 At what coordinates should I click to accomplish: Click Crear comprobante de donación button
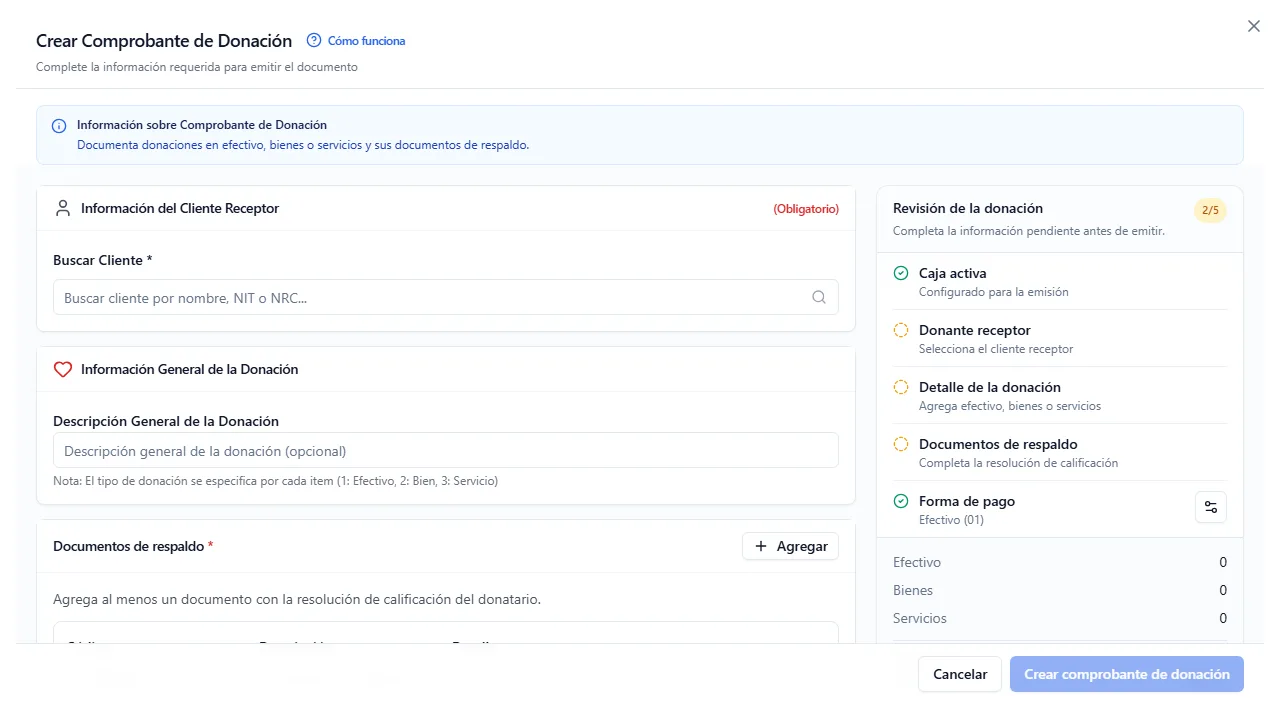pos(1127,674)
